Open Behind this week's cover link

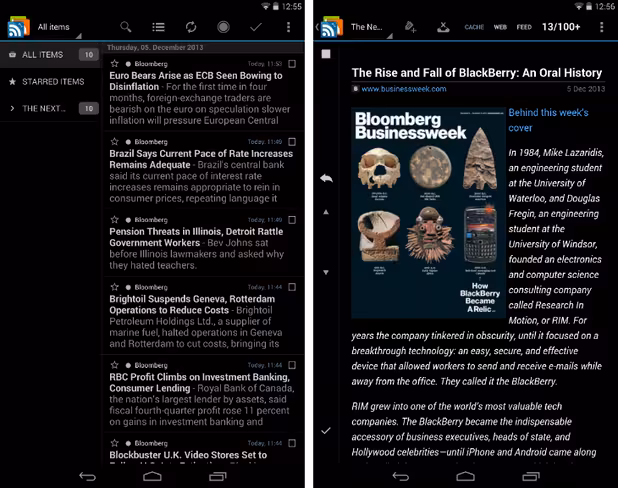[548, 120]
